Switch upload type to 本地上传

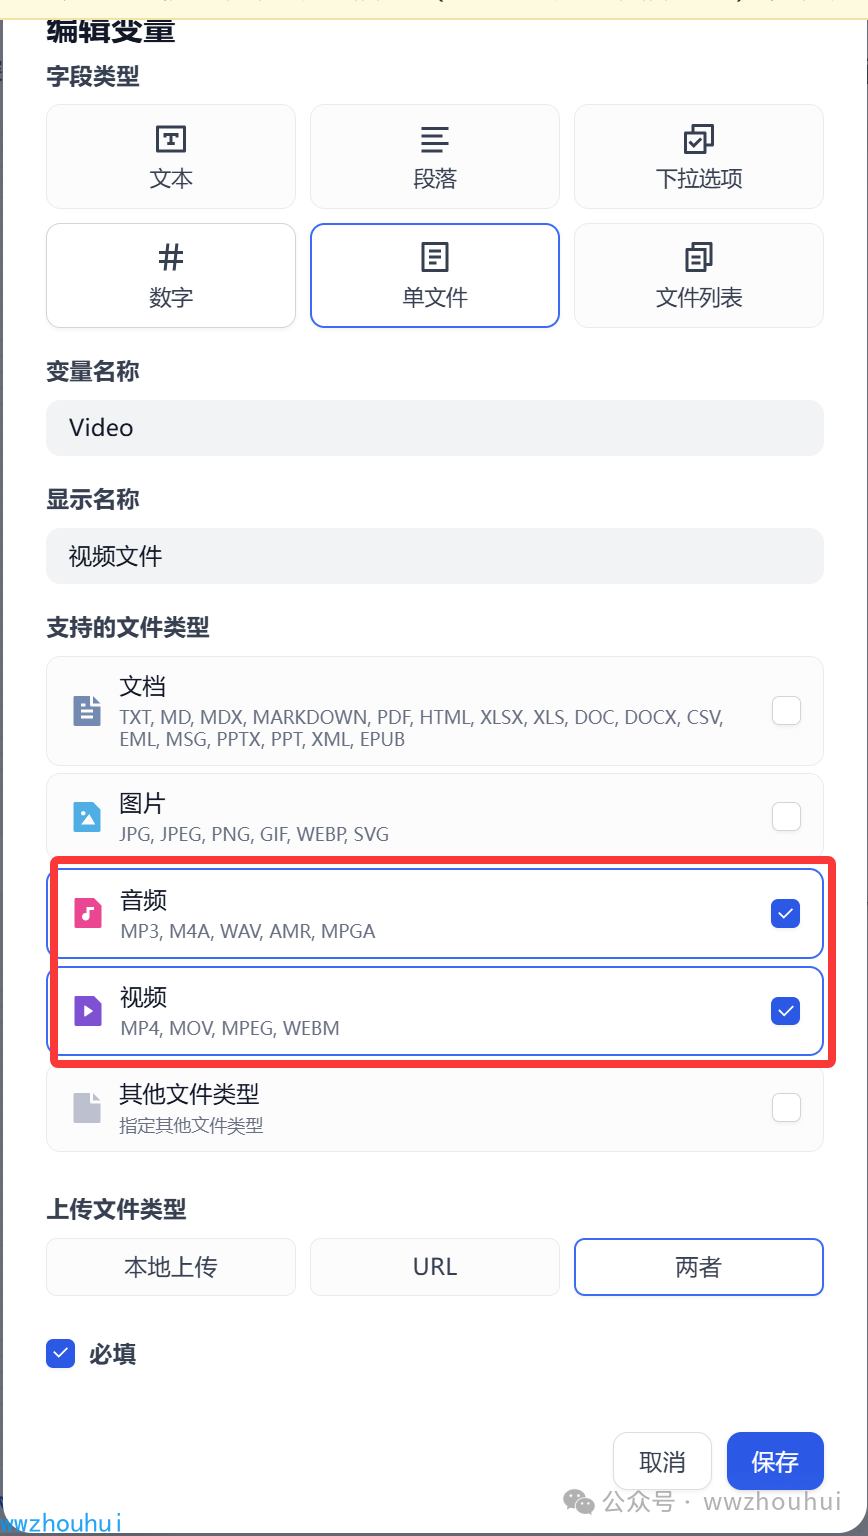coord(171,1267)
